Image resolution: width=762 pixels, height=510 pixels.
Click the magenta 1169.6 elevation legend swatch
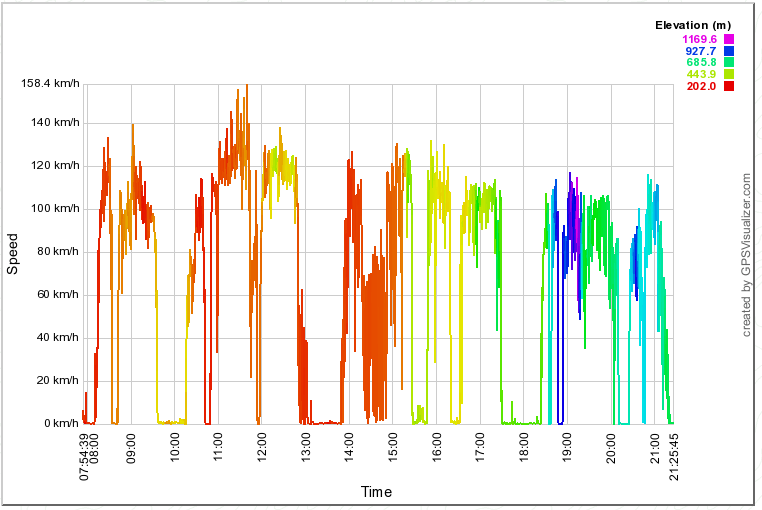click(x=729, y=39)
